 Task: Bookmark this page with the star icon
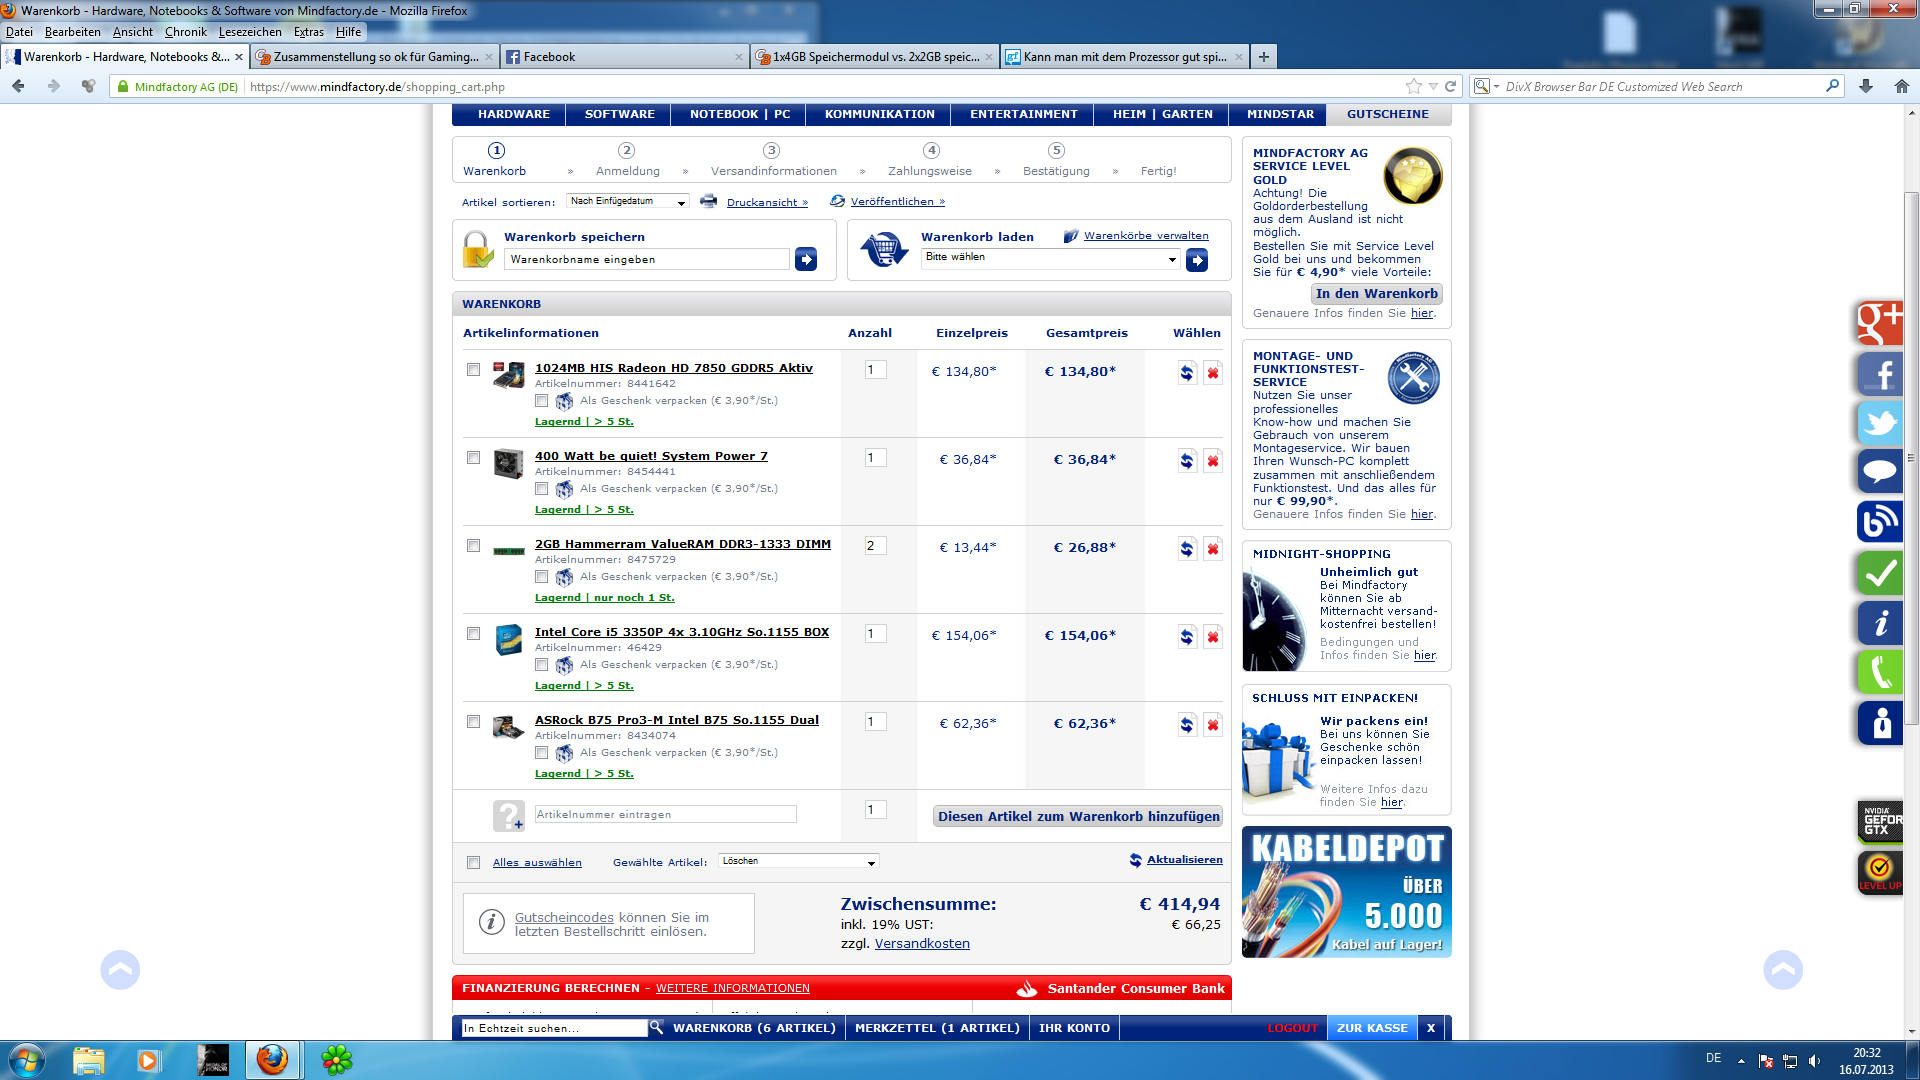pos(1414,87)
